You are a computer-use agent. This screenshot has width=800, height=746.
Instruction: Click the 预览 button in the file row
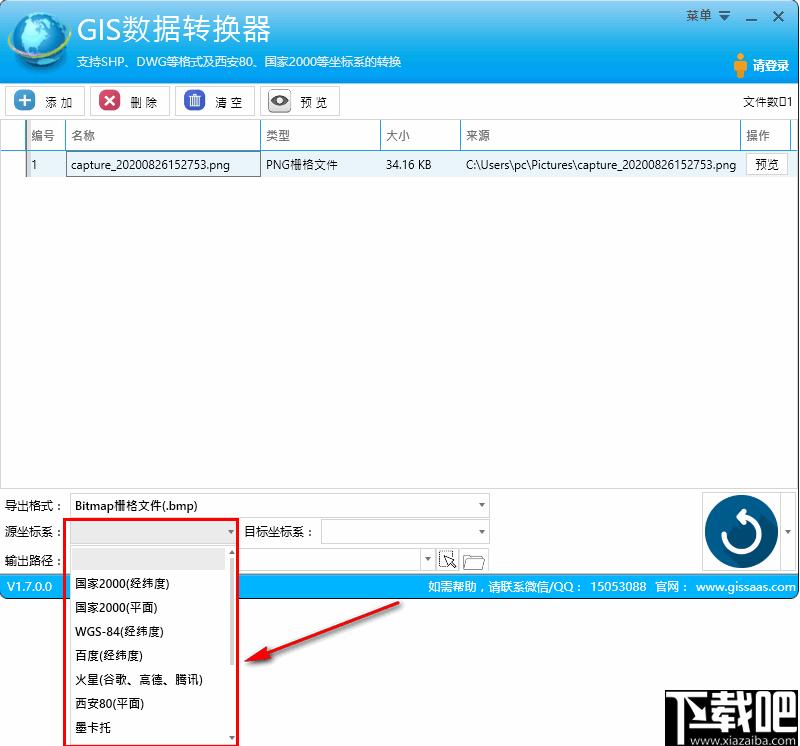pos(767,164)
